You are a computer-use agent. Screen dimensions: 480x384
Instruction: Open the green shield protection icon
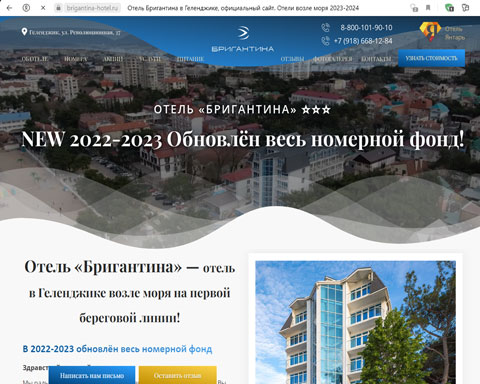tap(449, 8)
